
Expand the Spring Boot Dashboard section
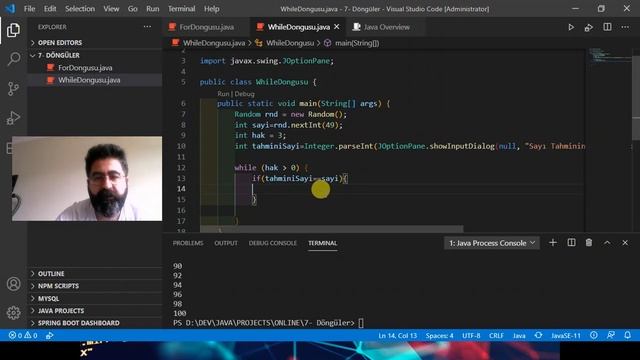[x=95, y=323]
